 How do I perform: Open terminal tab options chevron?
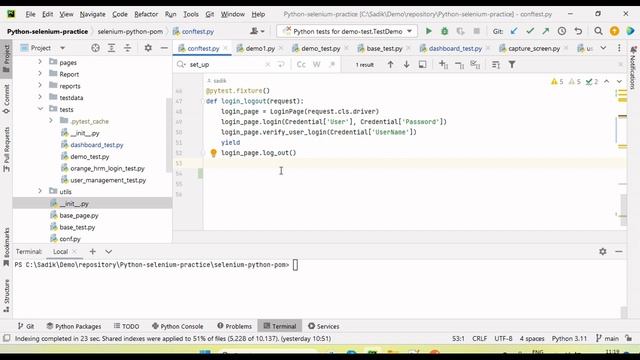click(x=109, y=251)
